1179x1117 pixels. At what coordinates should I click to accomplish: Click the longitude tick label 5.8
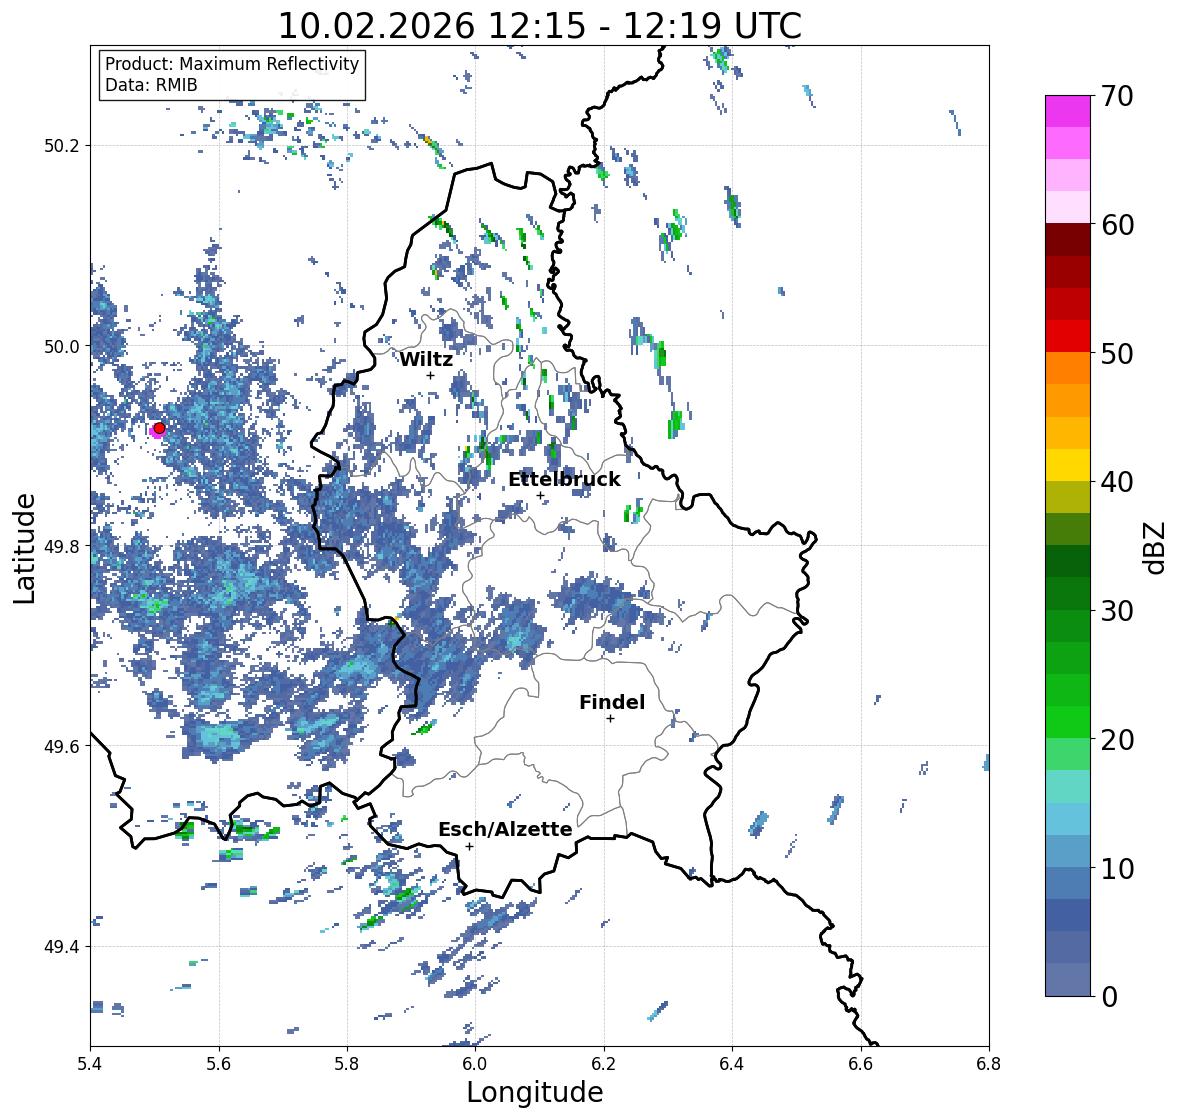(347, 1064)
